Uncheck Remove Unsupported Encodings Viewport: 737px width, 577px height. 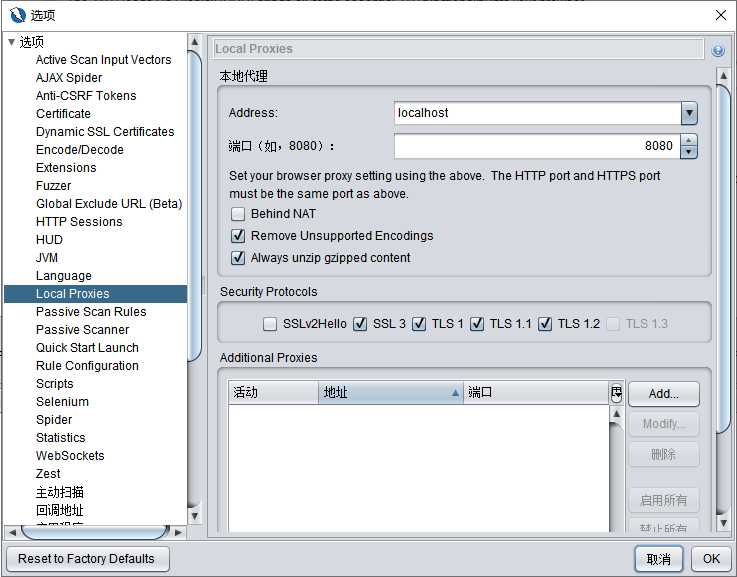click(238, 236)
